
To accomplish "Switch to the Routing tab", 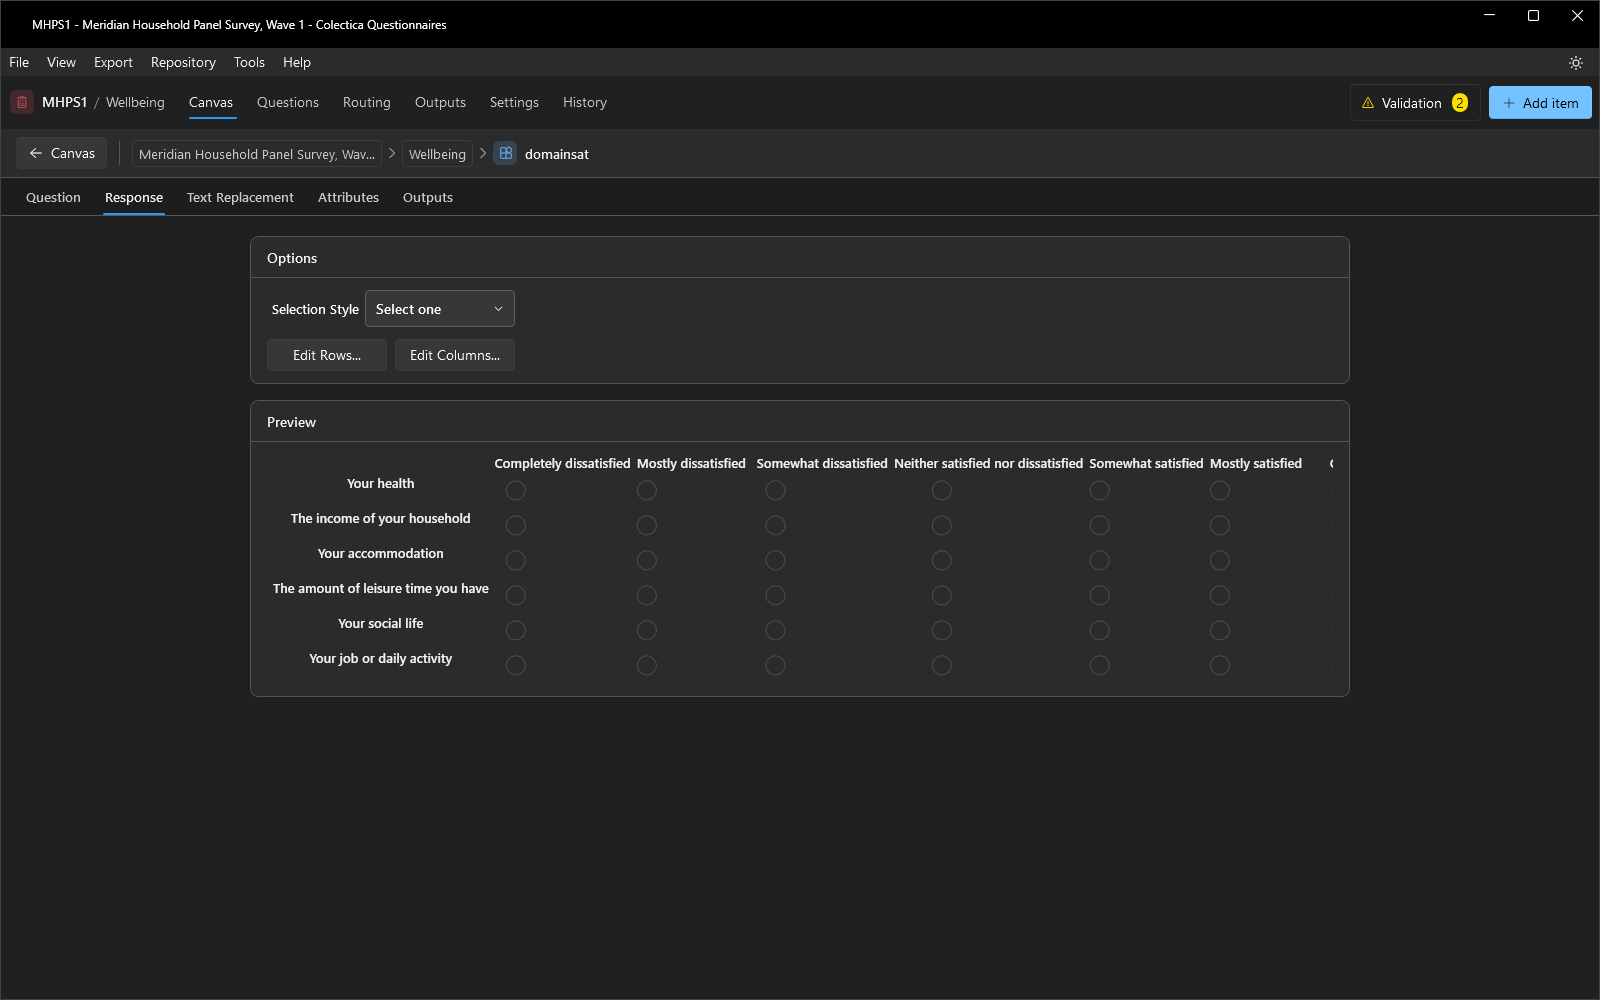I will pyautogui.click(x=367, y=102).
